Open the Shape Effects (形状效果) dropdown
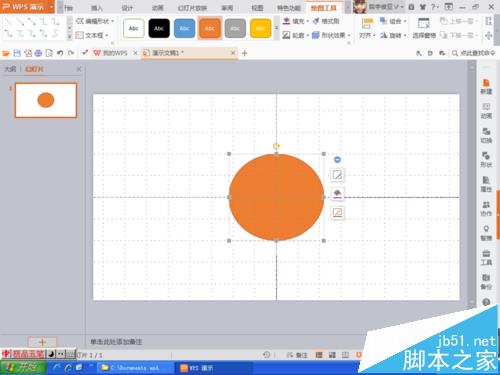 [331, 35]
